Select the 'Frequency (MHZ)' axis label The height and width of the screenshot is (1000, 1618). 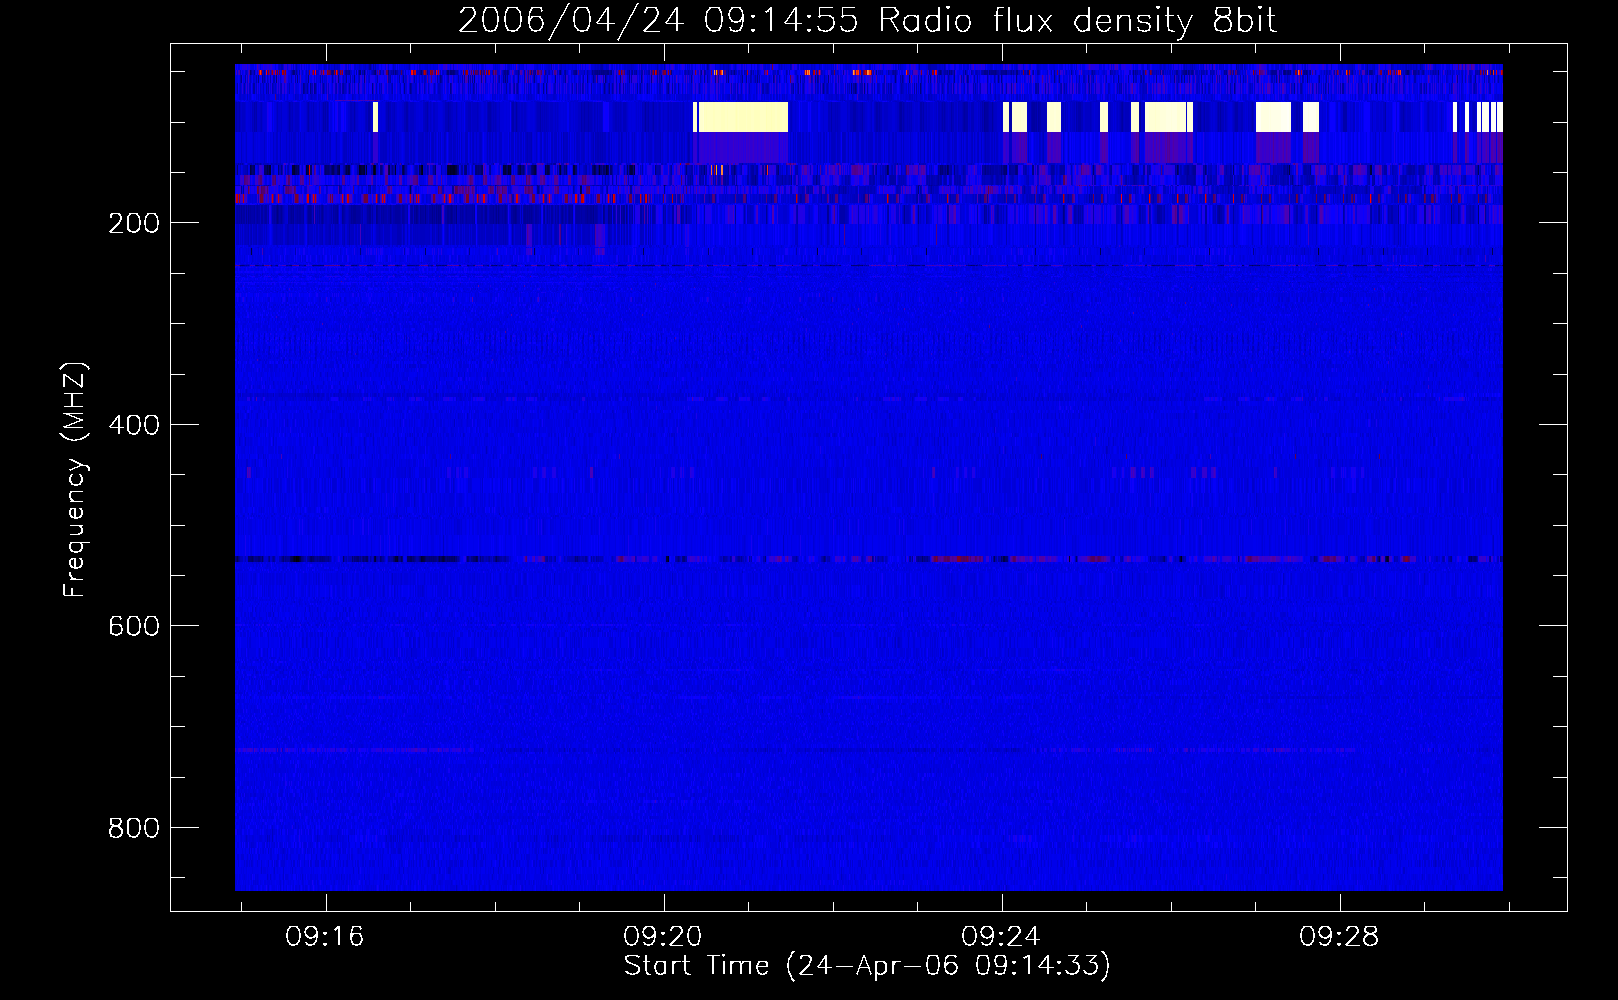[x=74, y=480]
